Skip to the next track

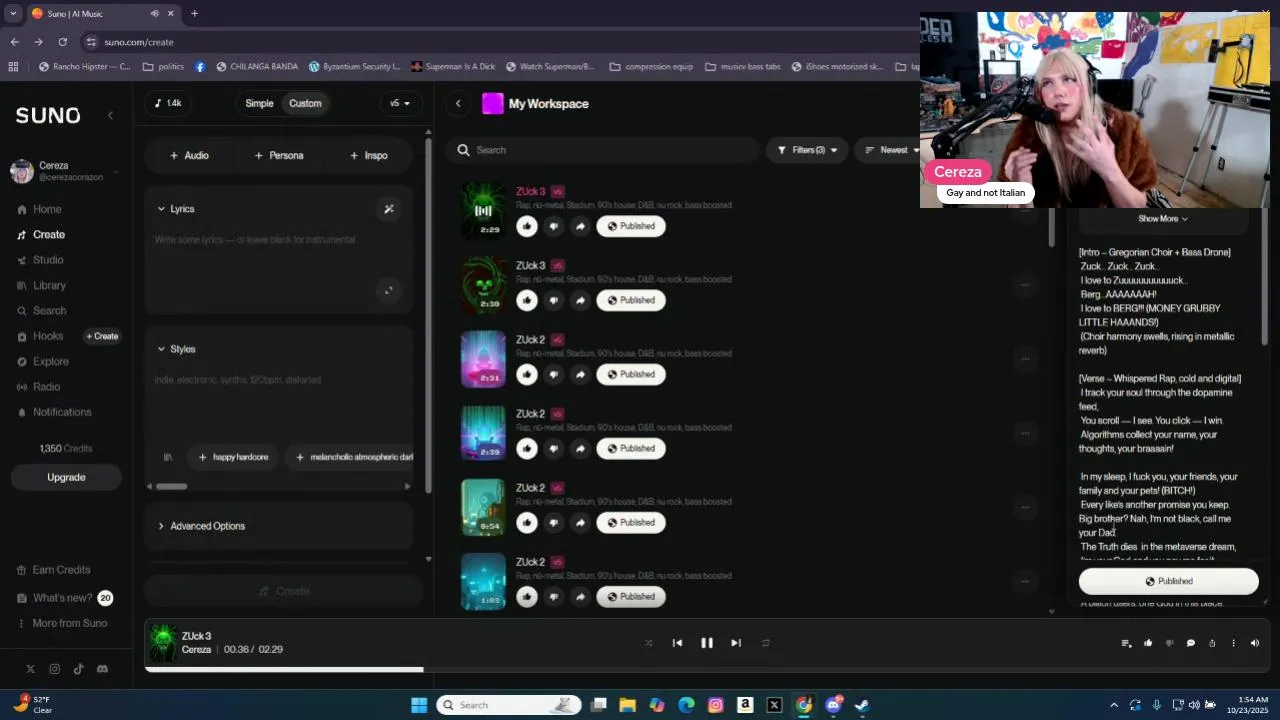[736, 643]
